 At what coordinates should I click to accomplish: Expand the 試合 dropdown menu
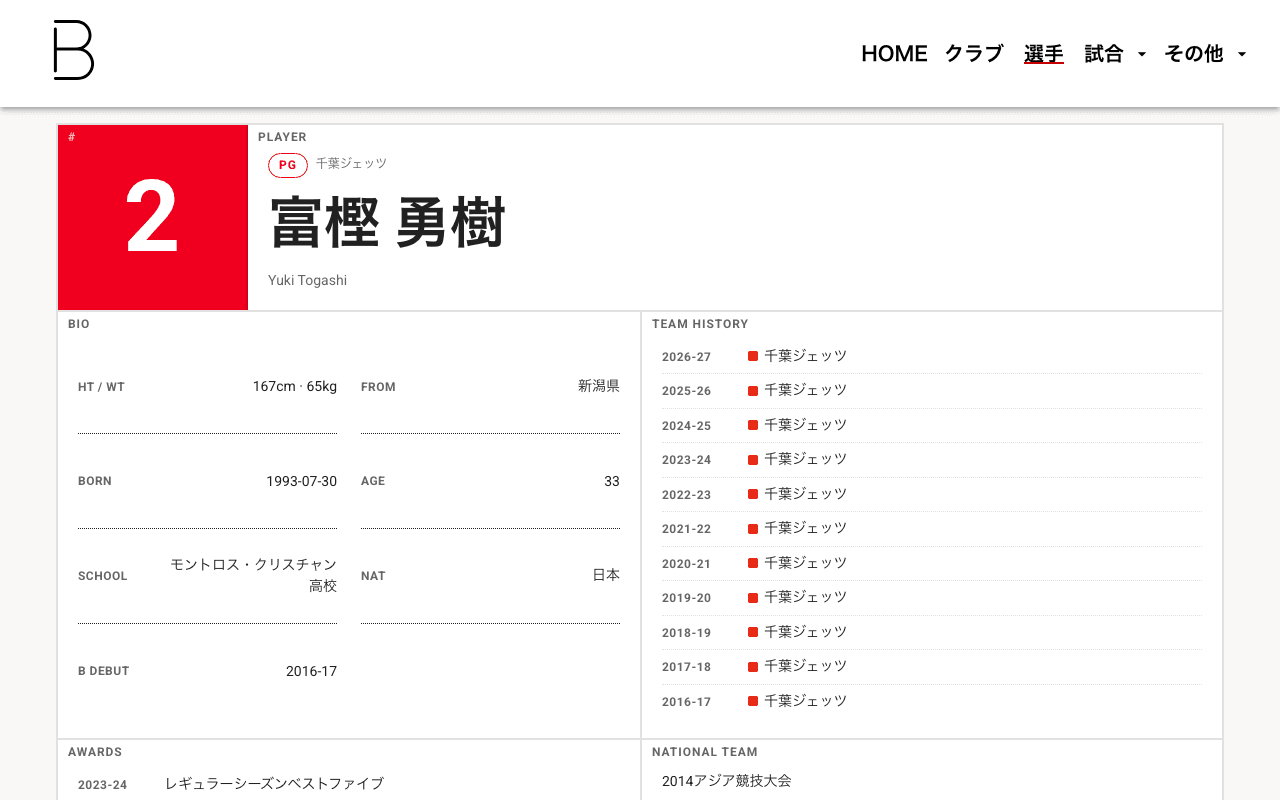1115,54
